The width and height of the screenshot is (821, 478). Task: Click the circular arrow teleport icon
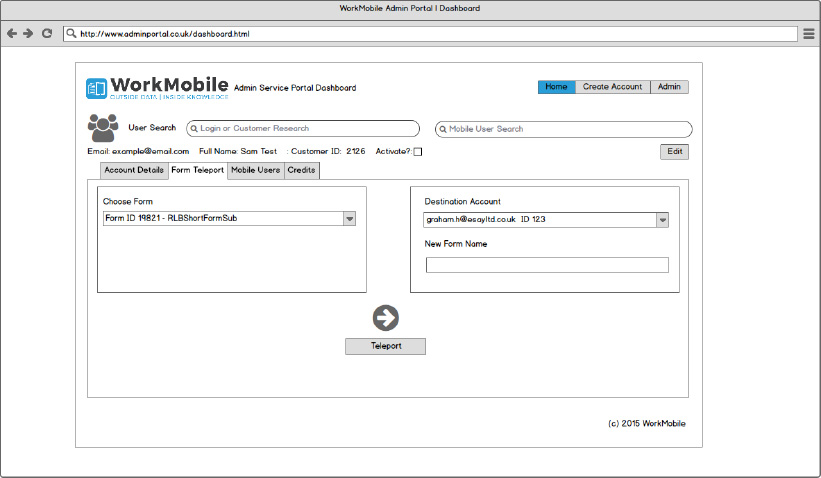click(x=386, y=318)
